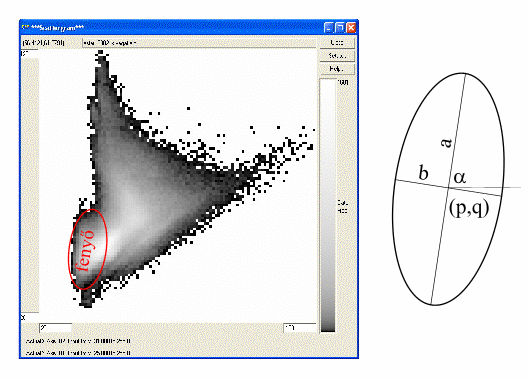Click the Close button in the right panel
This screenshot has width=529, height=378.
coord(337,43)
